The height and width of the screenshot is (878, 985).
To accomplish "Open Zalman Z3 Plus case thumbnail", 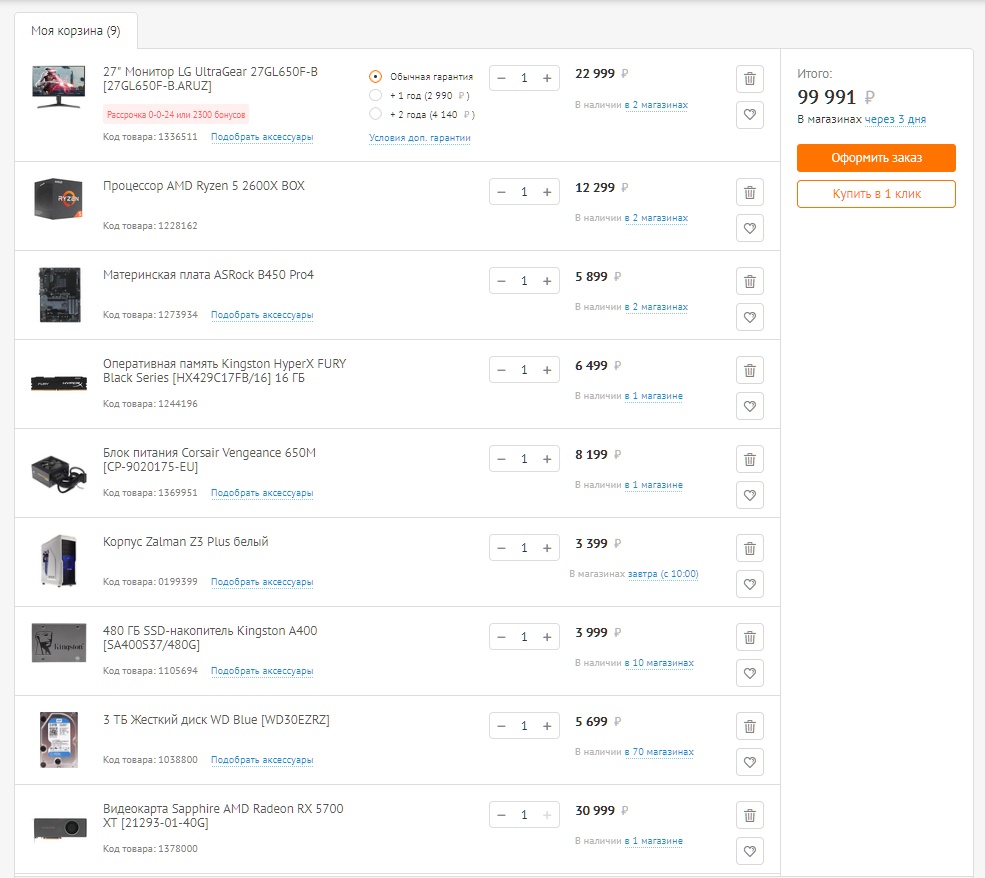I will click(x=59, y=561).
